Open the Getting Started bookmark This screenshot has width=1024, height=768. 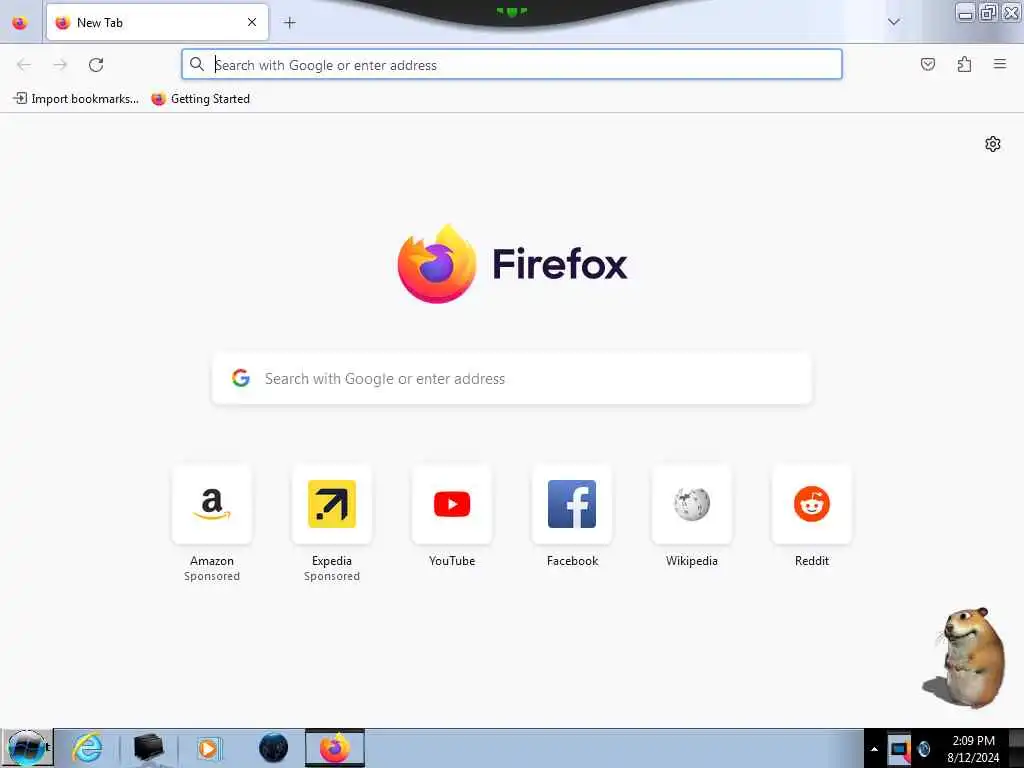pyautogui.click(x=200, y=99)
